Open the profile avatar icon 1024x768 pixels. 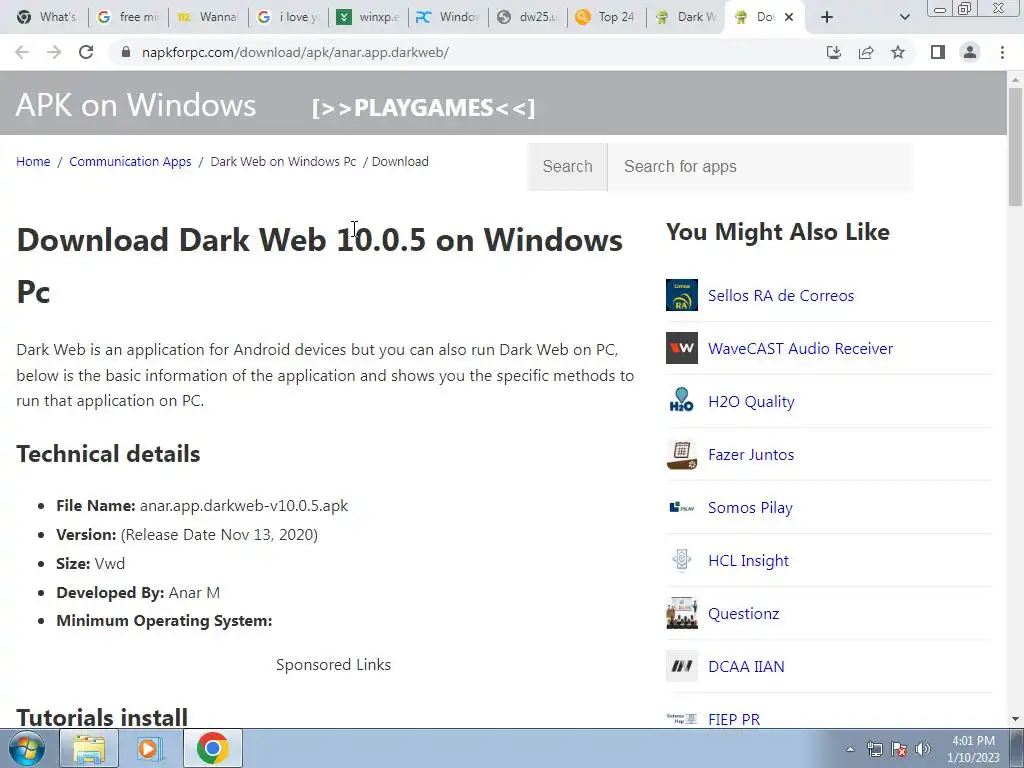(x=970, y=52)
